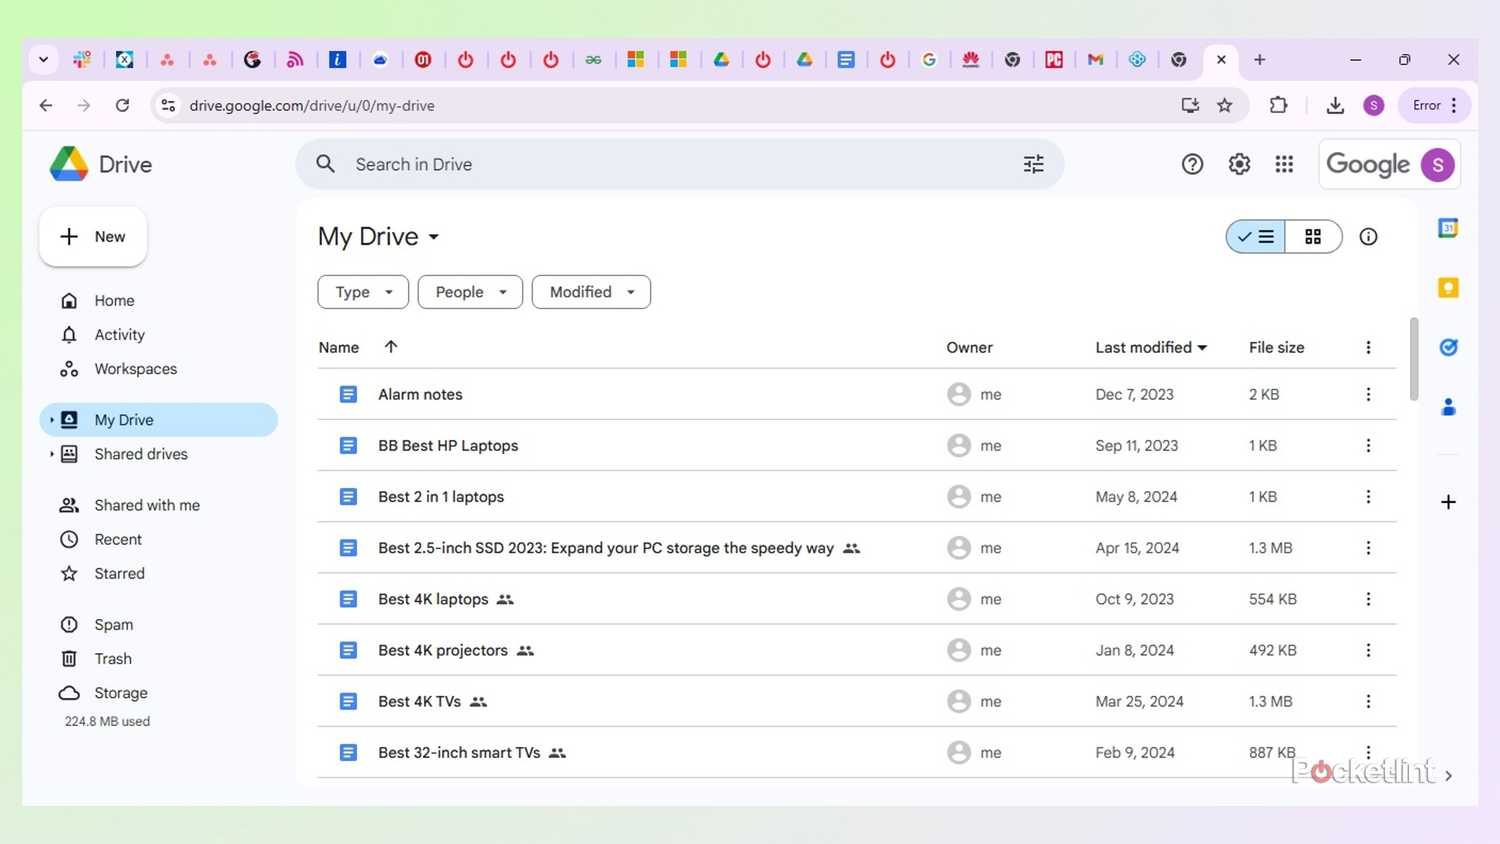Open the Google apps launcher grid
1500x844 pixels.
[x=1285, y=164]
